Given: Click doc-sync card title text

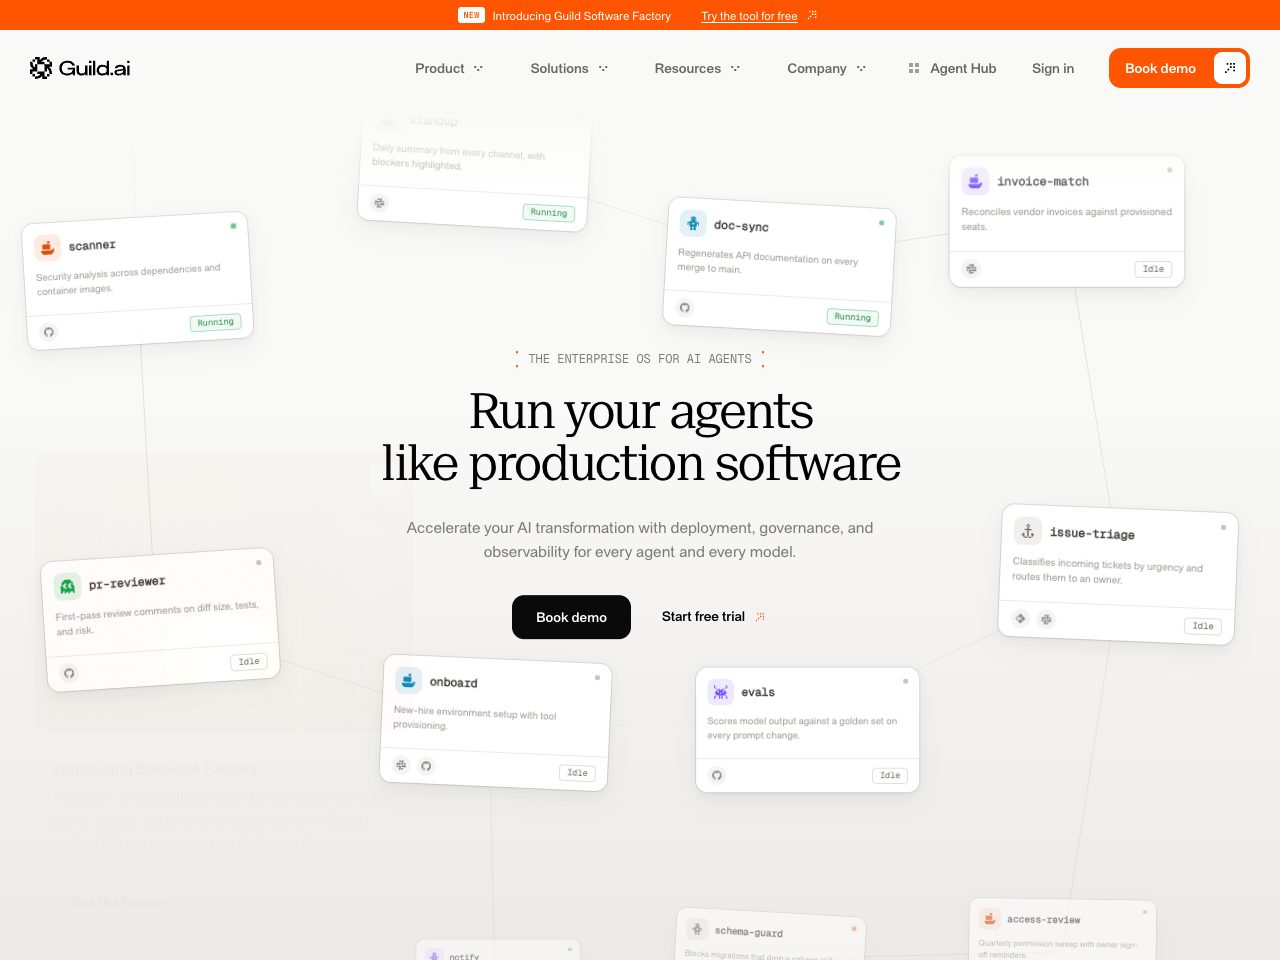Looking at the screenshot, I should point(741,226).
